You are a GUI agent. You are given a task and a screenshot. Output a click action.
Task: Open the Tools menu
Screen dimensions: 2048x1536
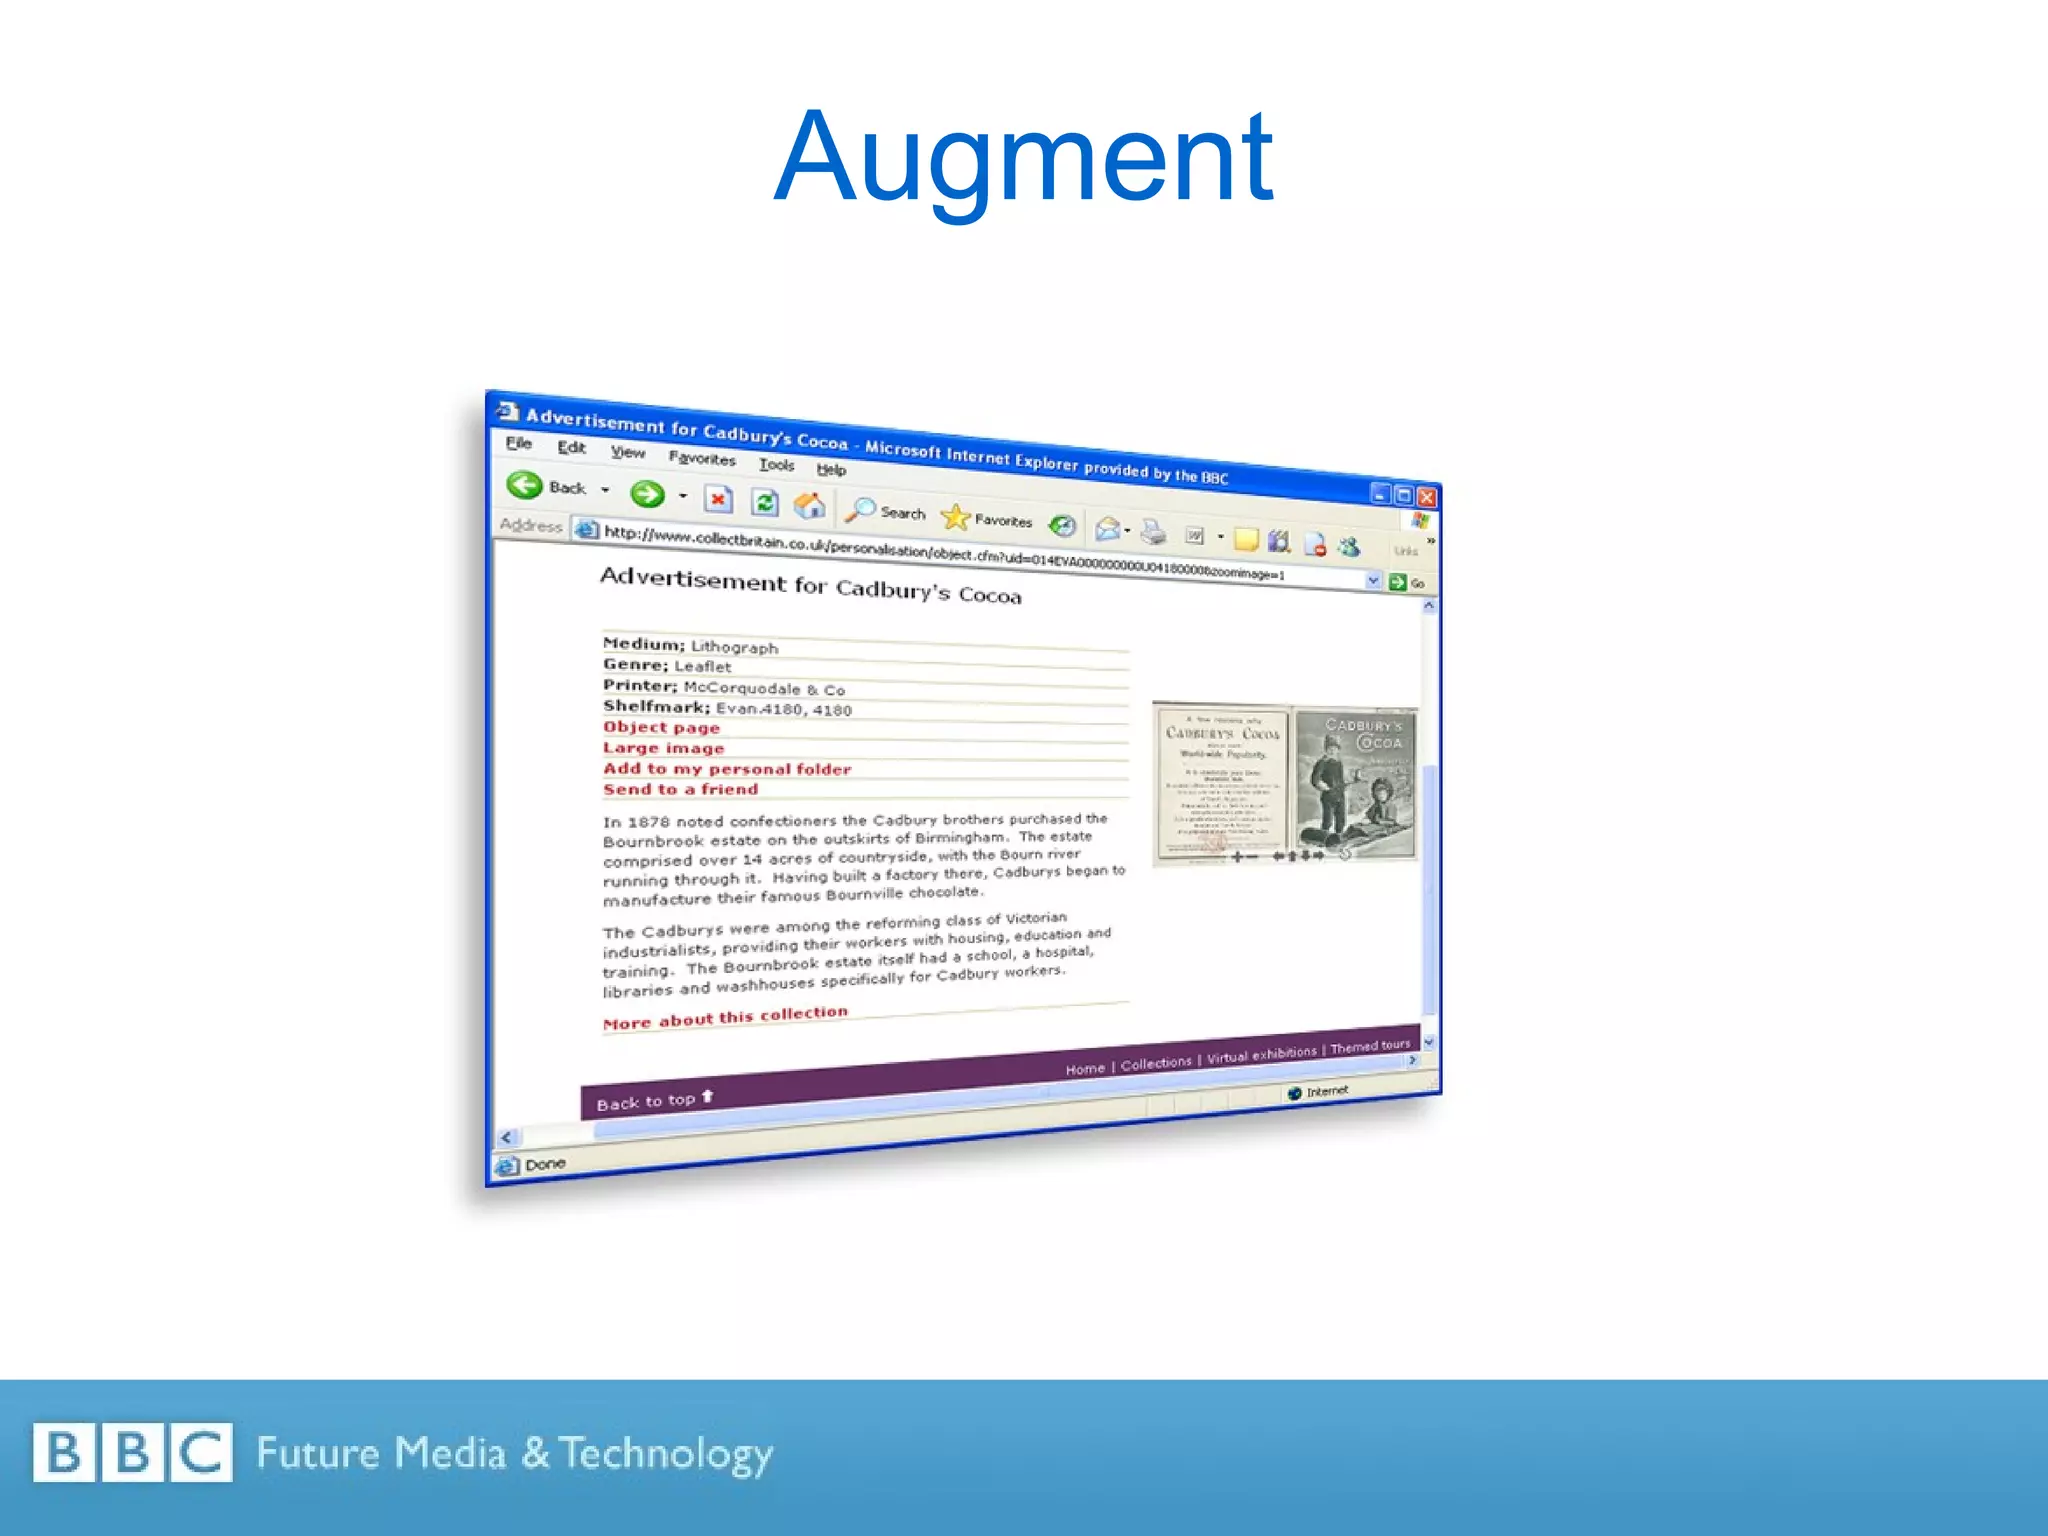click(x=776, y=464)
